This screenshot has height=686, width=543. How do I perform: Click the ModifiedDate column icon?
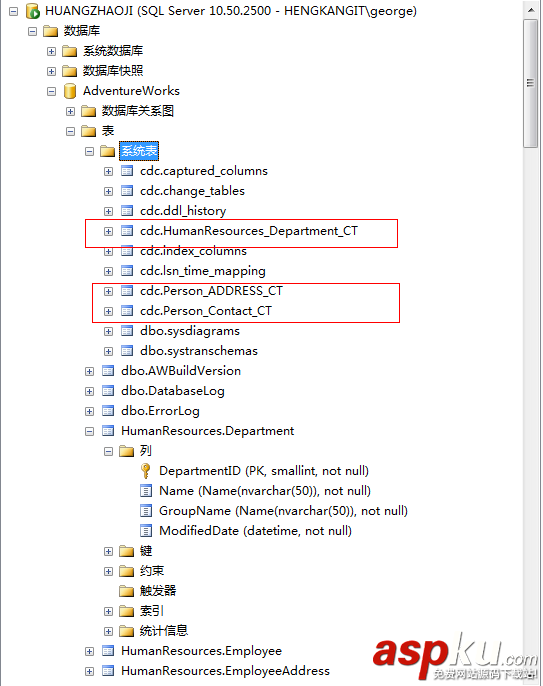(x=146, y=531)
